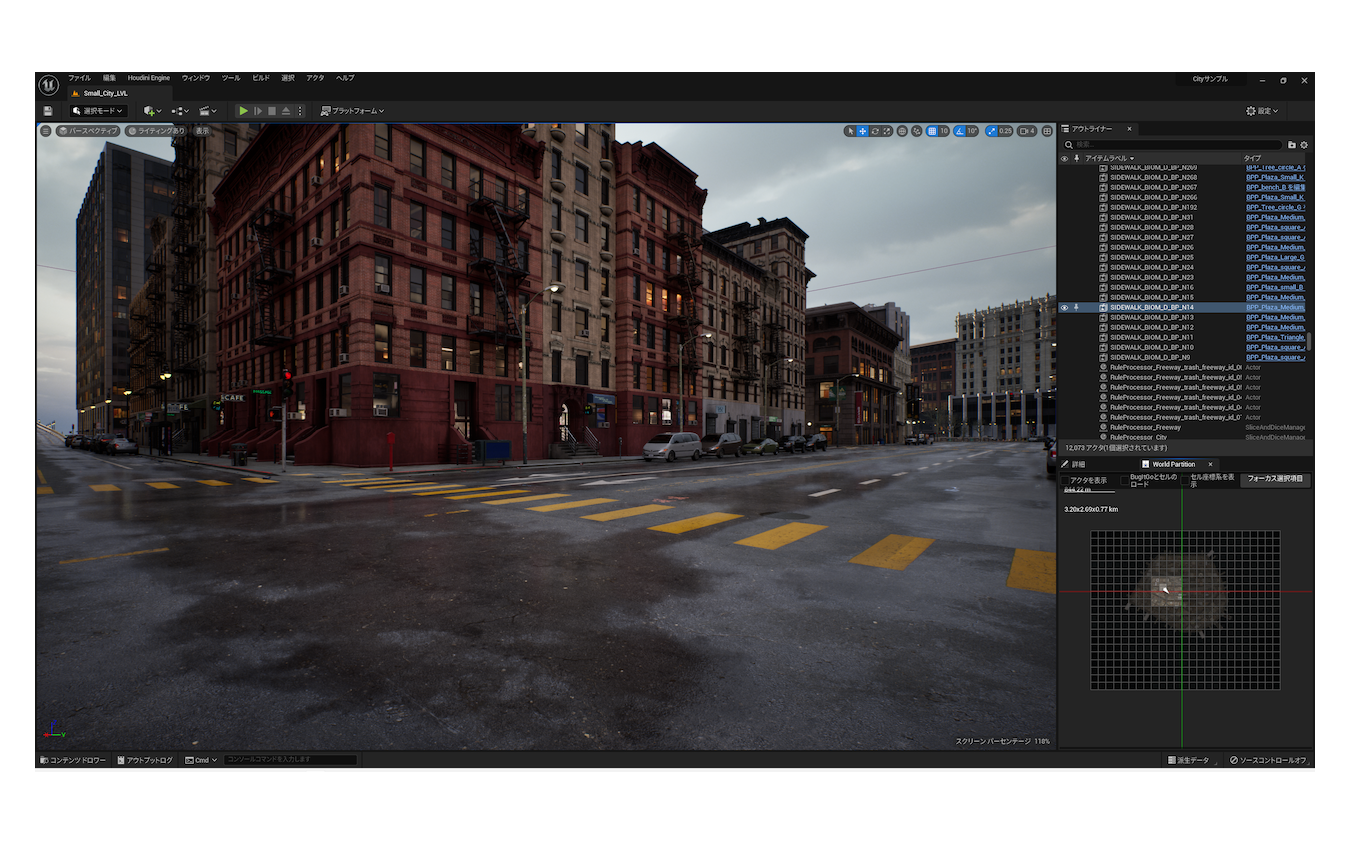Viewport: 1350px width, 844px height.
Task: Toggle world/local coordinate globe icon
Action: (902, 131)
